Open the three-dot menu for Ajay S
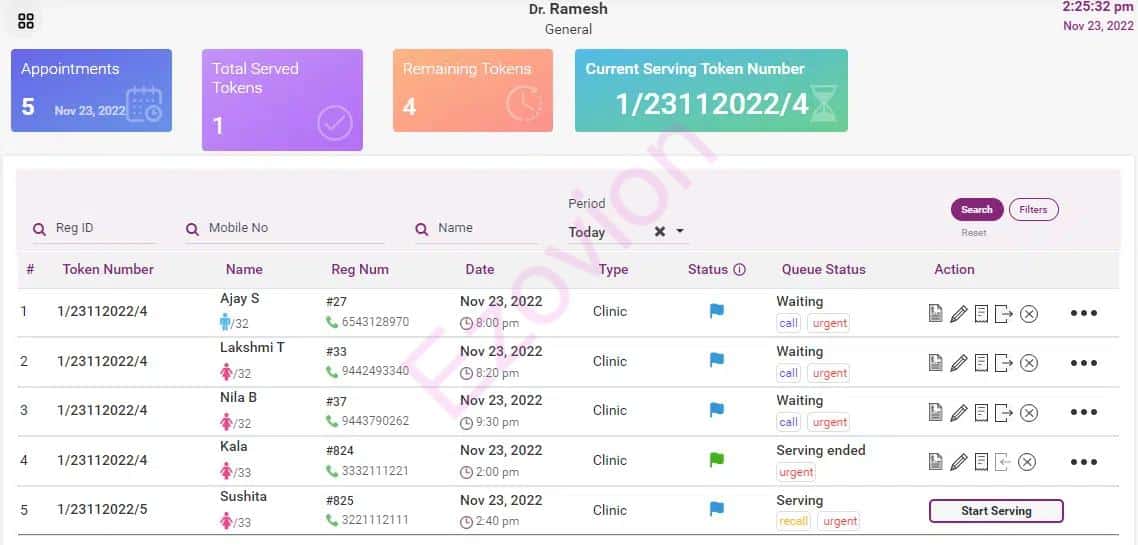Screen dimensions: 1138x545 pyautogui.click(x=1084, y=313)
